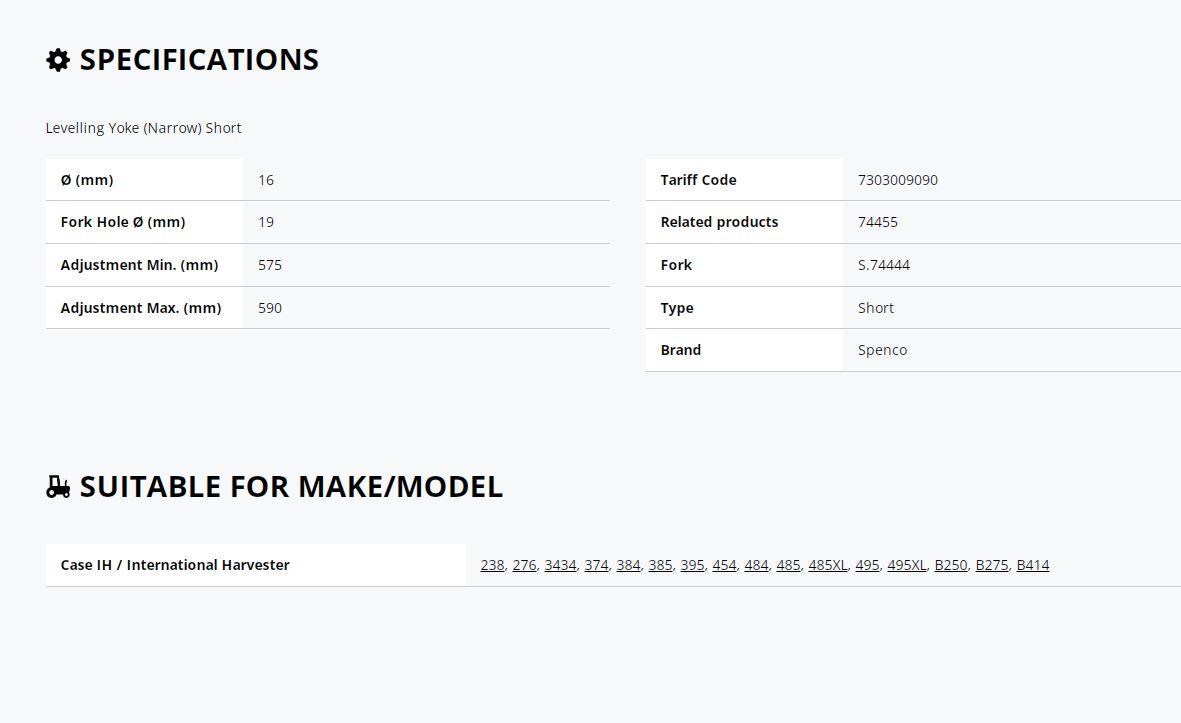The image size is (1181, 723).
Task: Open model 276 link
Action: point(524,565)
